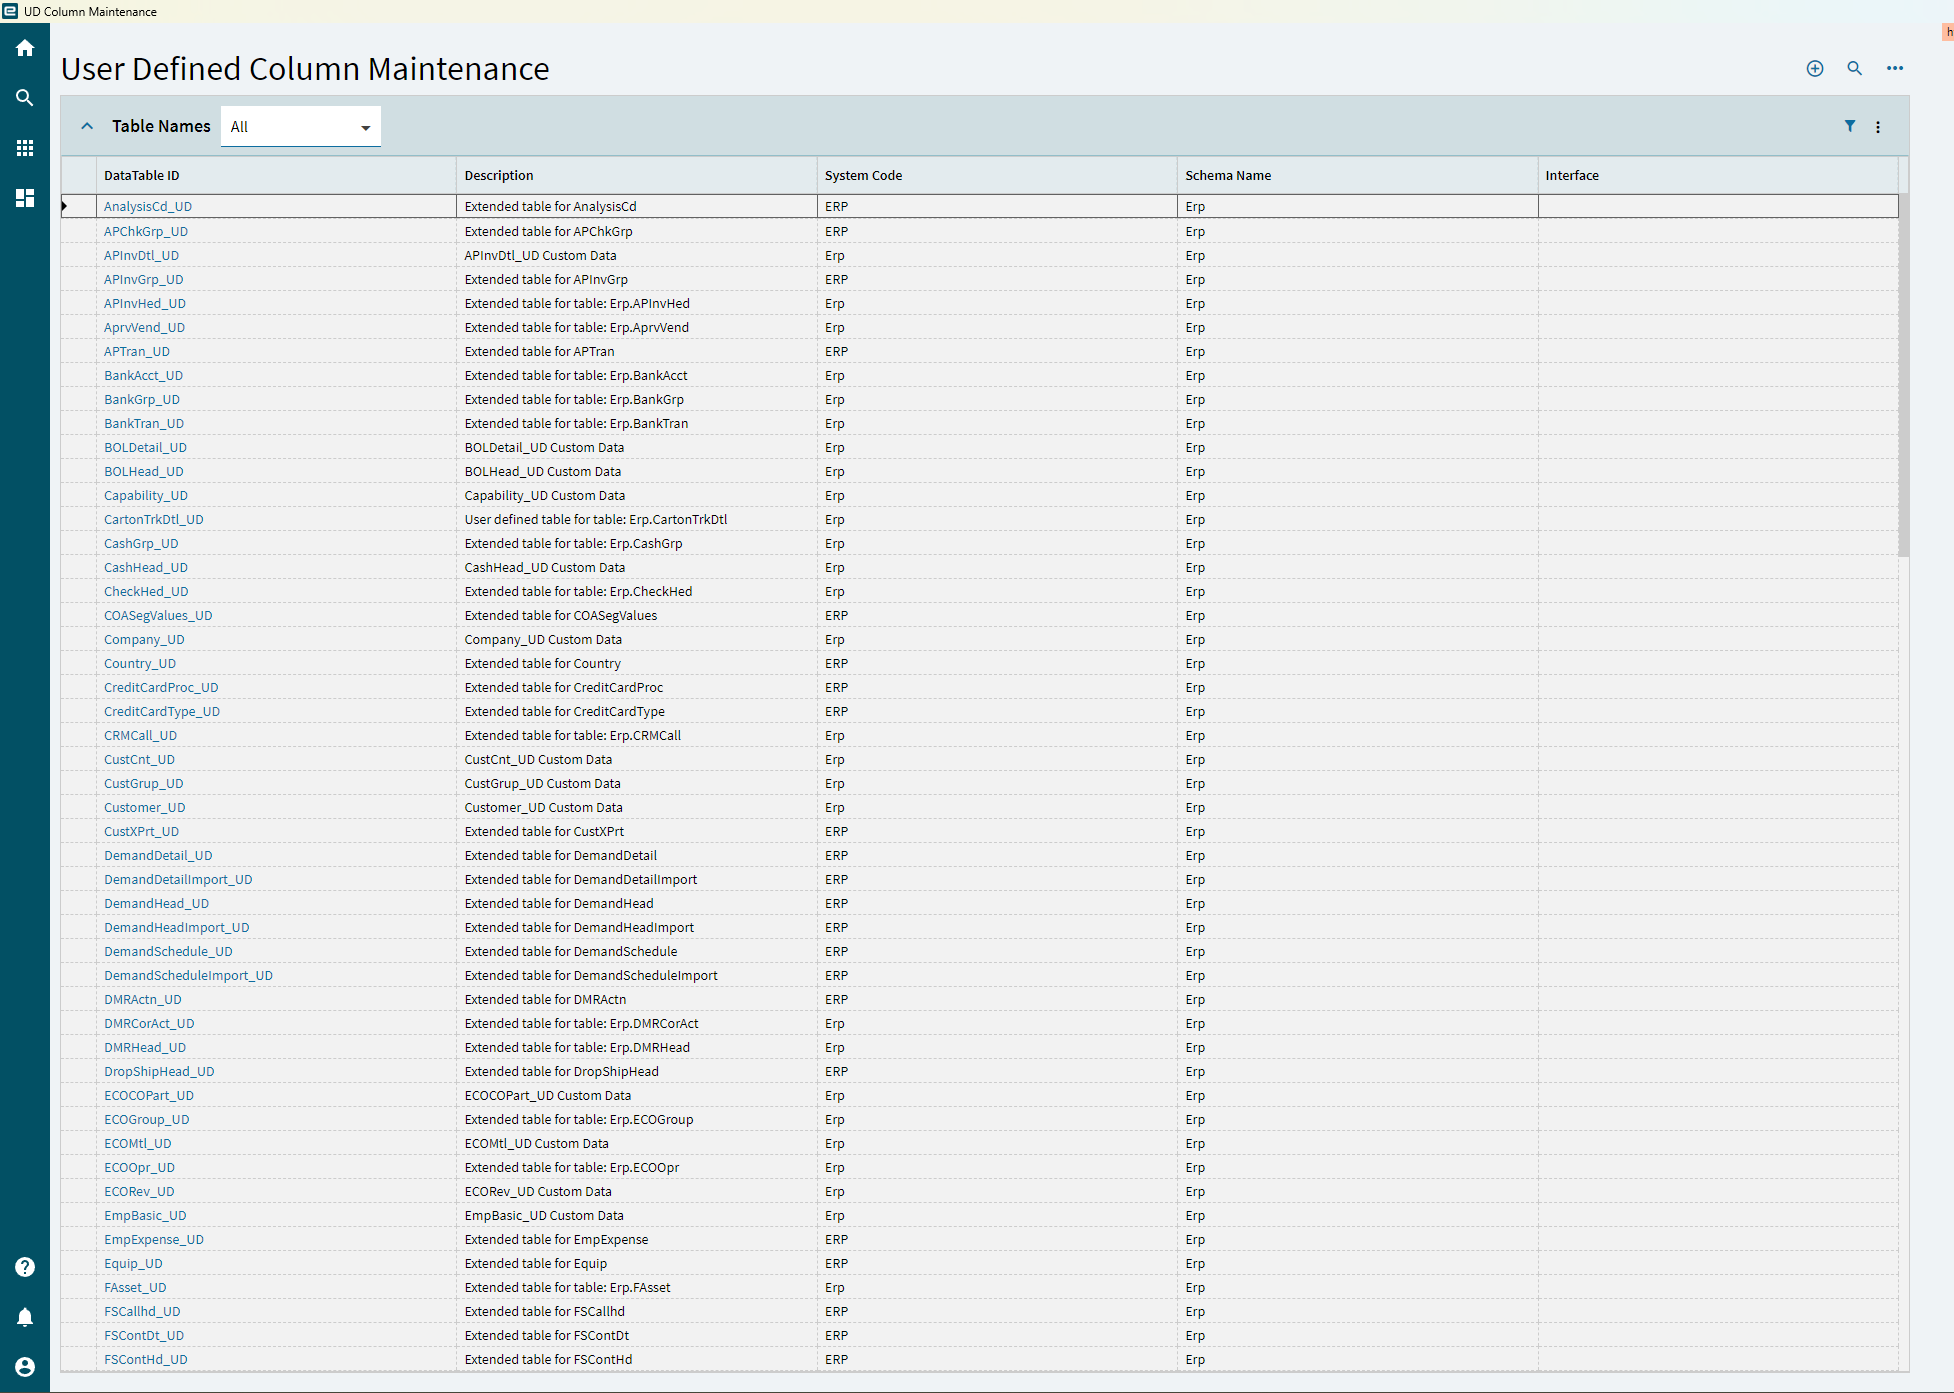Screen dimensions: 1954x1393
Task: Open the CustXPrt_UD link
Action: [141, 831]
